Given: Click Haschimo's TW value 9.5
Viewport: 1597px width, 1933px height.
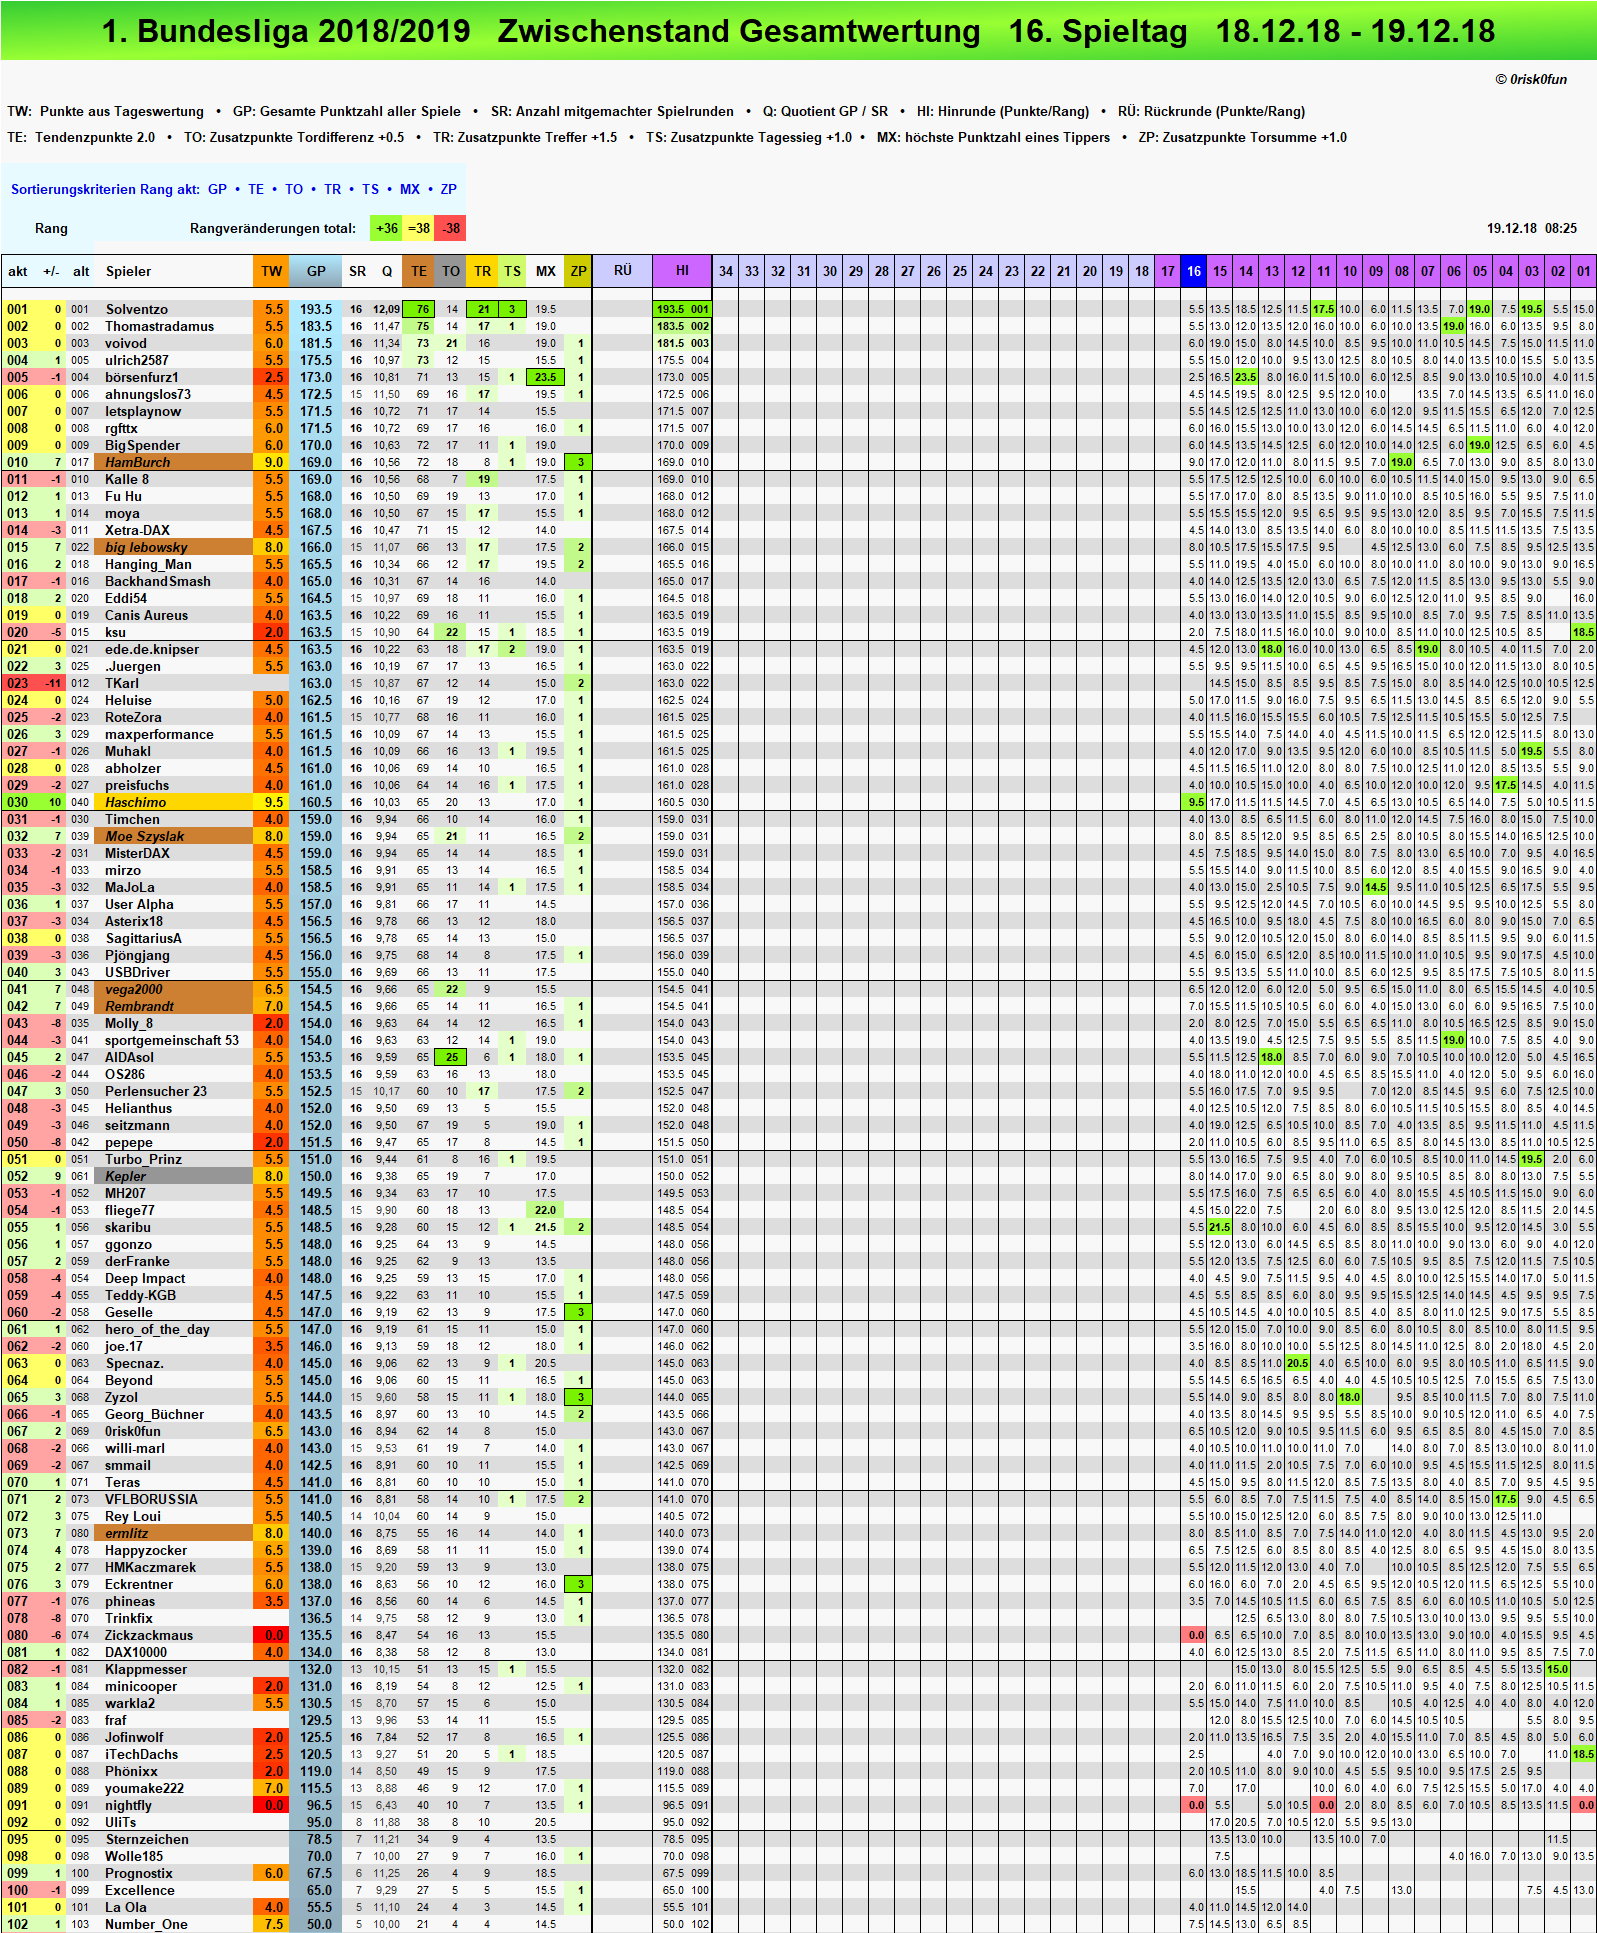Looking at the screenshot, I should (x=272, y=802).
